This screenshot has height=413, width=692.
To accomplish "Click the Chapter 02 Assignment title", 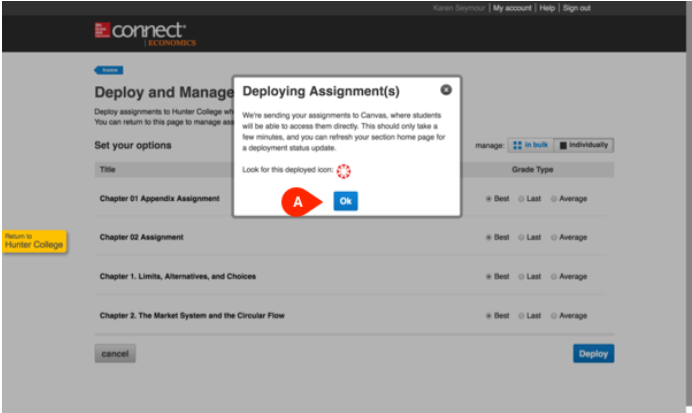I will point(141,237).
